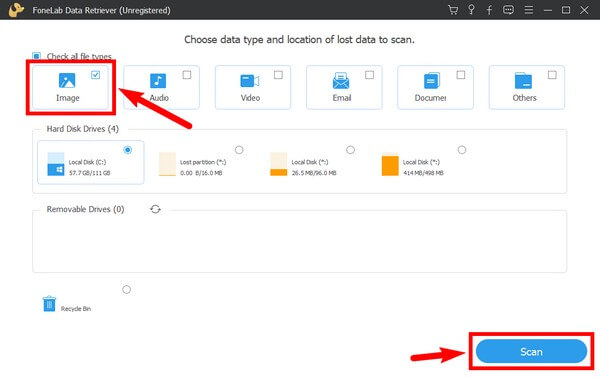The height and width of the screenshot is (378, 600).
Task: Click the Recycle Bin trash icon
Action: click(x=49, y=304)
